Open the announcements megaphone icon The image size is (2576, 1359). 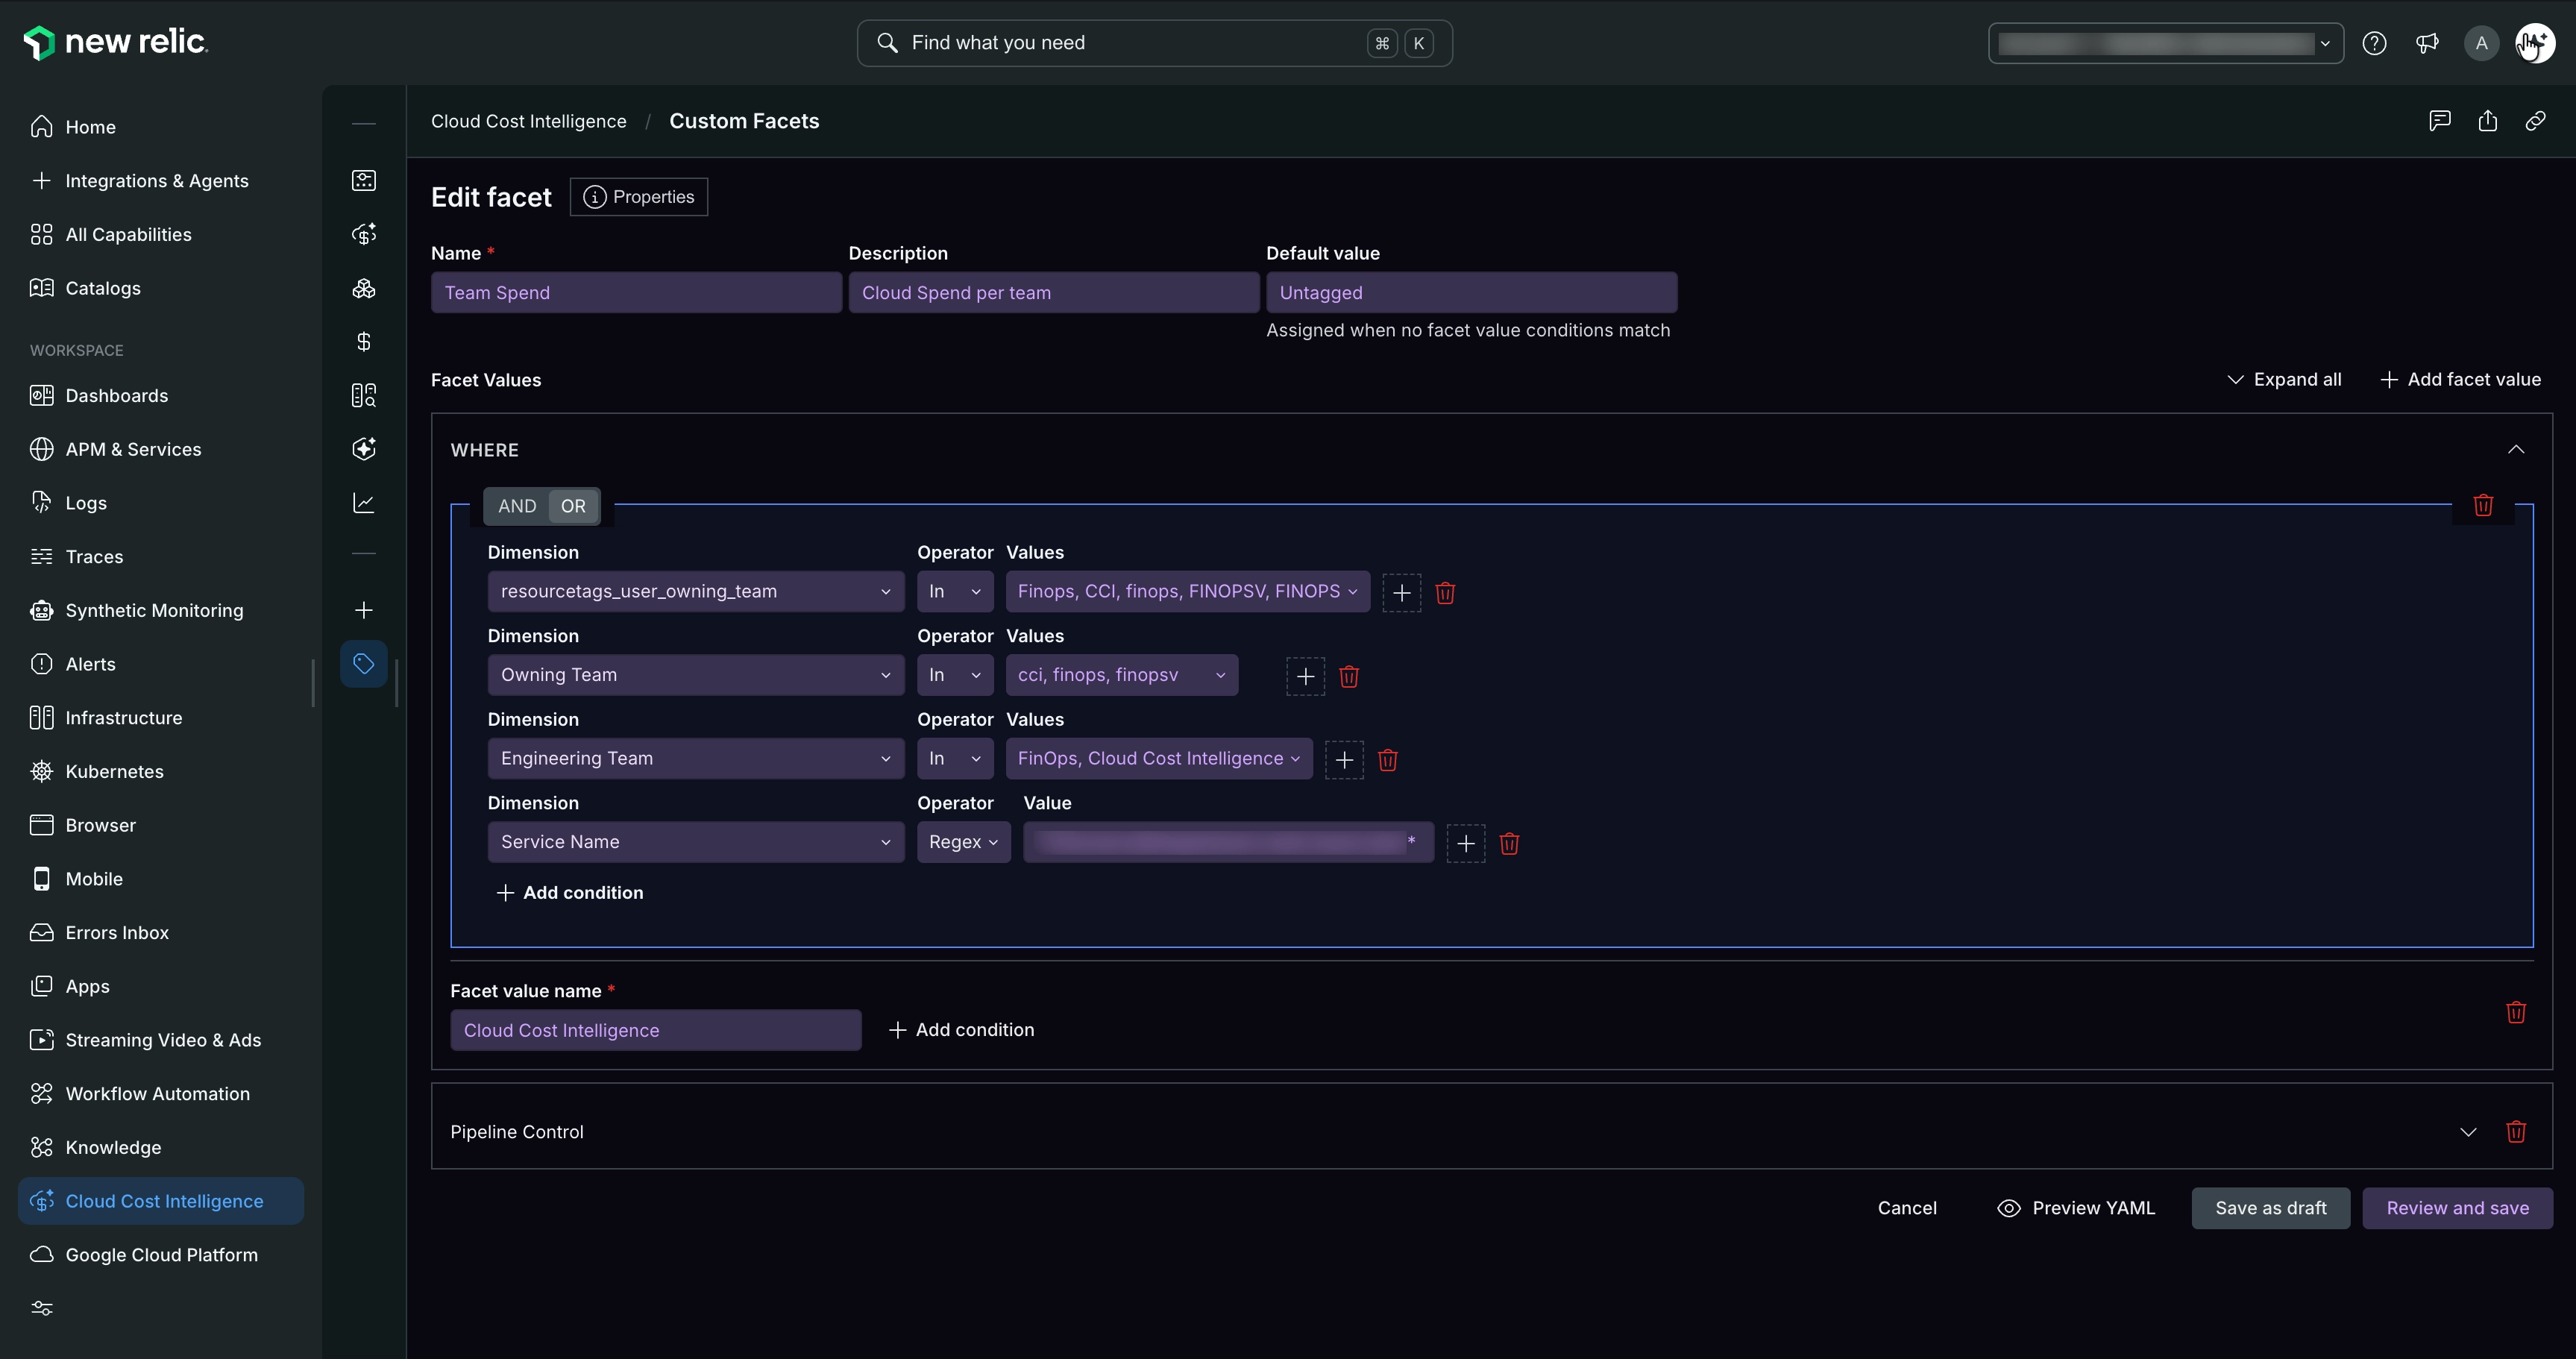[2427, 43]
